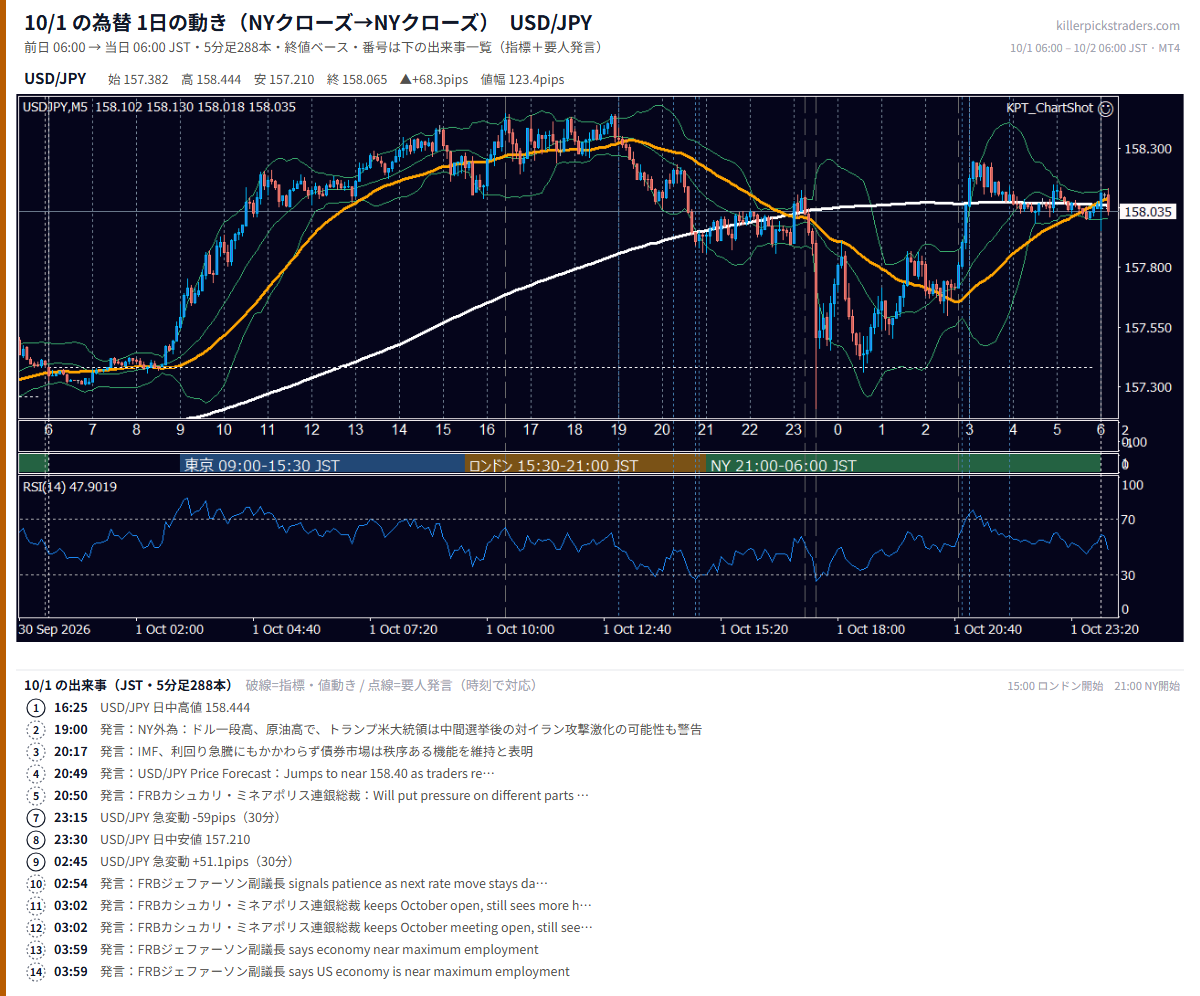1200x996 pixels.
Task: Click event marker number 3 circle
Action: (x=37, y=752)
